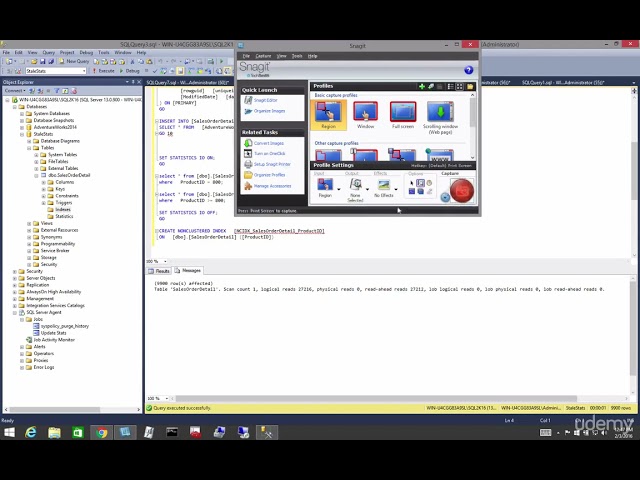Toggle the timed capture clock option
Image resolution: width=640 pixels, height=480 pixels.
(429, 183)
